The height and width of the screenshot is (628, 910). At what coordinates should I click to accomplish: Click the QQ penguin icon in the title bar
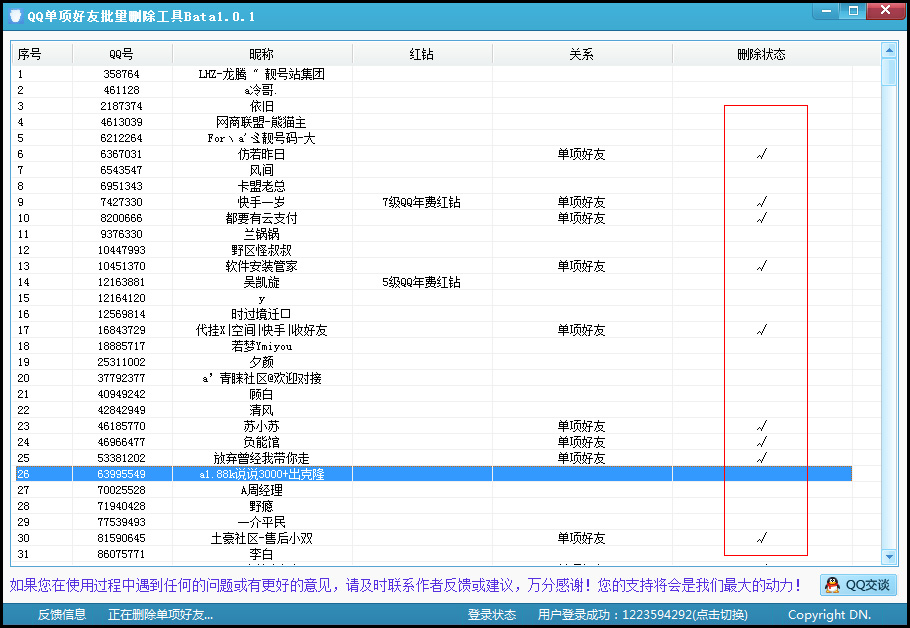click(14, 15)
